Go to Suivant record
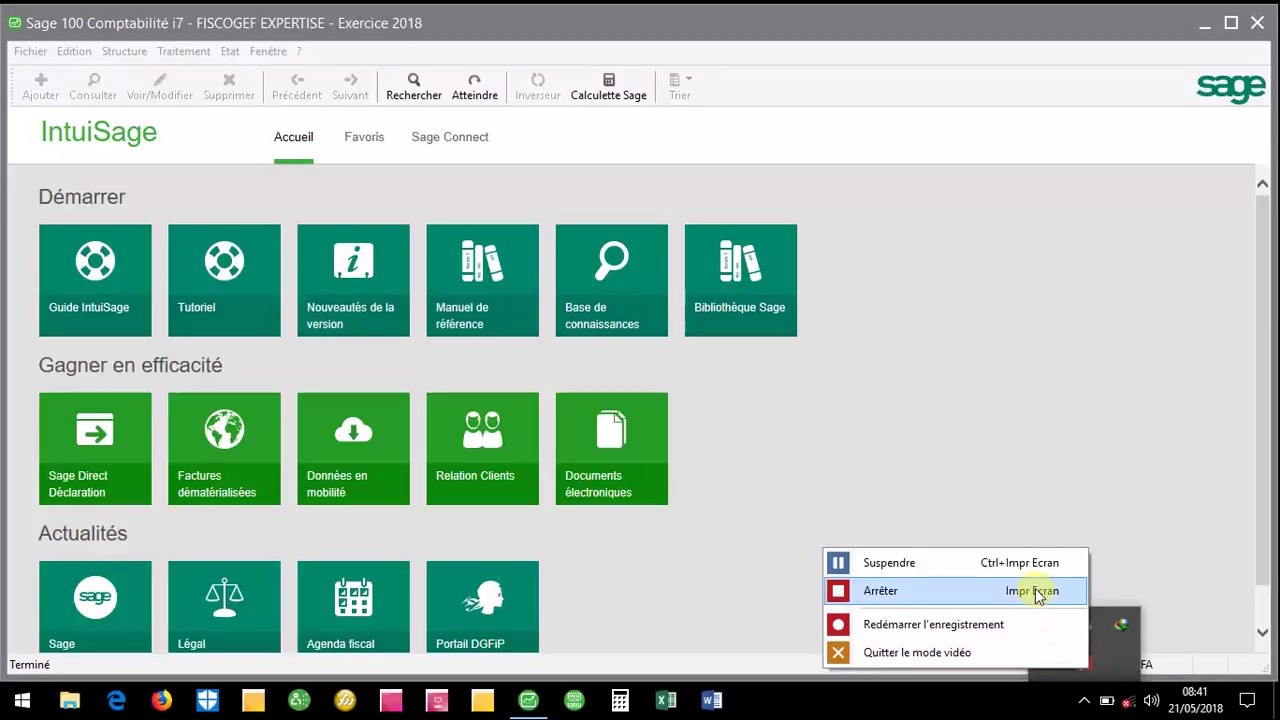 pyautogui.click(x=350, y=86)
